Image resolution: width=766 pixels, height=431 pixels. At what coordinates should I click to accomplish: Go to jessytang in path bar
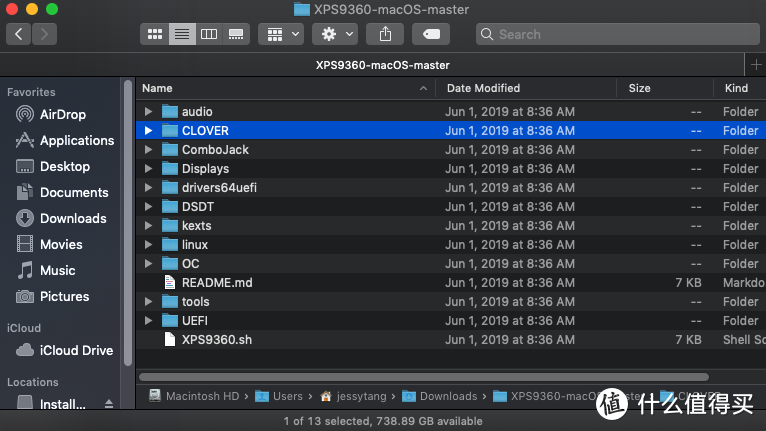(353, 396)
